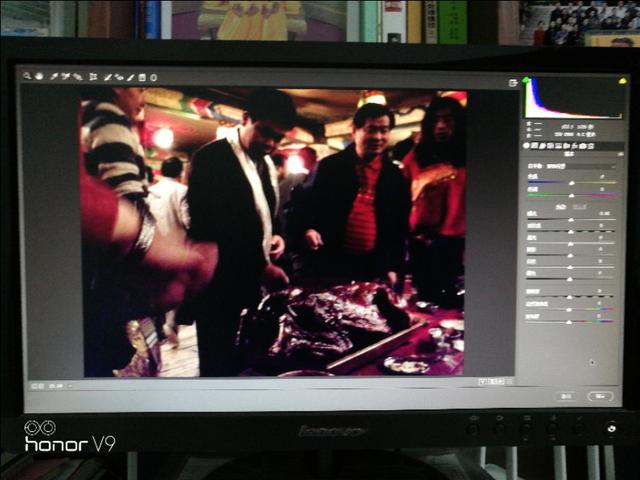
Task: Open the Presets panel tab
Action: coord(591,146)
